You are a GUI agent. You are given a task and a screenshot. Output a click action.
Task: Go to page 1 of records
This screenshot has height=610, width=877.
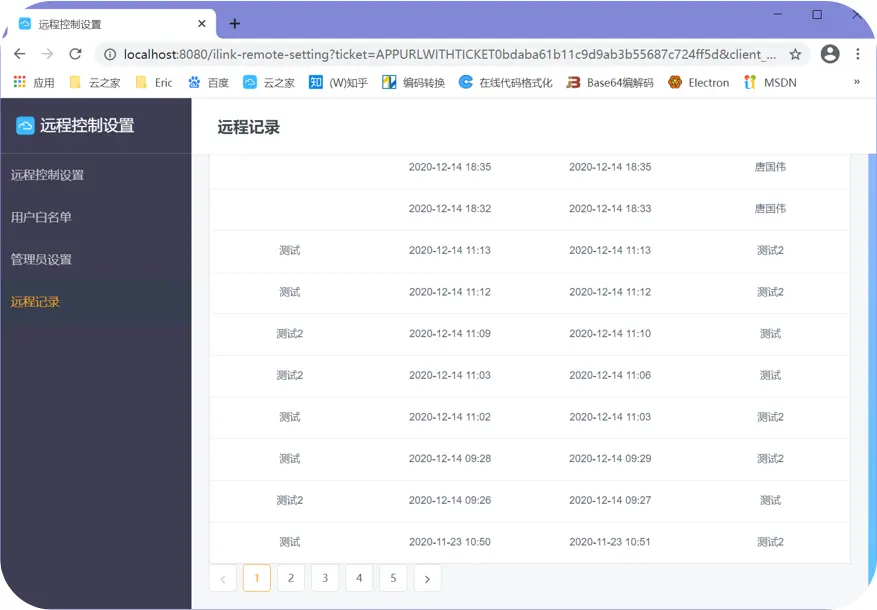point(257,578)
